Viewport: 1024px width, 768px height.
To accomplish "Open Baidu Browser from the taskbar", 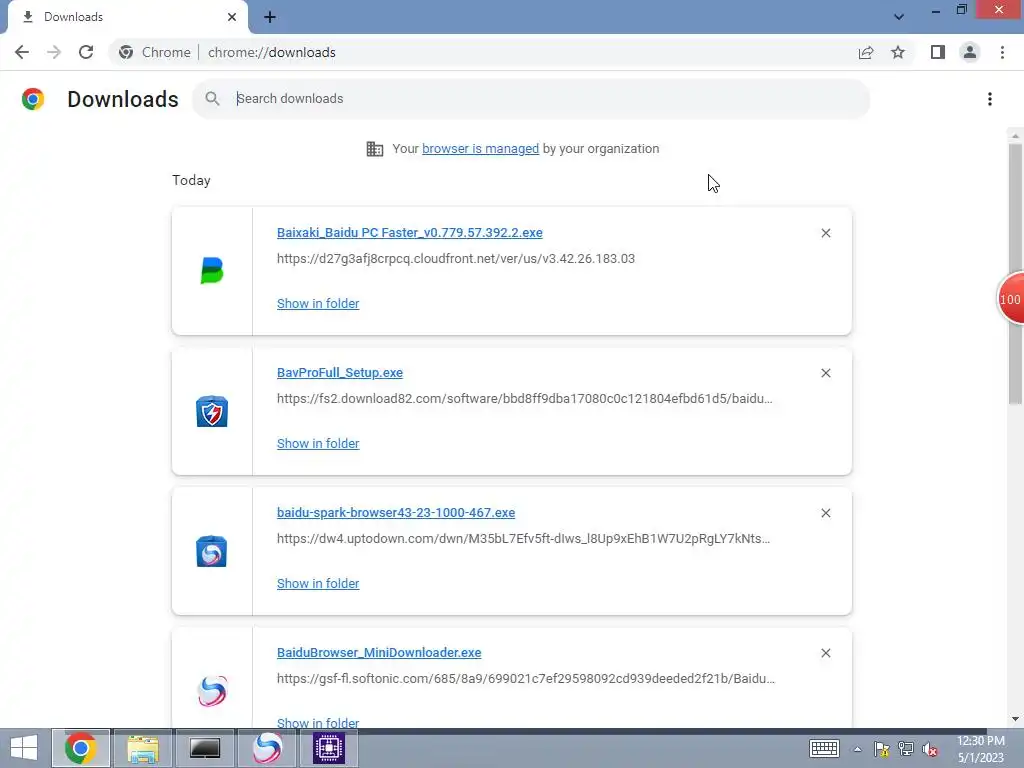I will pos(267,748).
